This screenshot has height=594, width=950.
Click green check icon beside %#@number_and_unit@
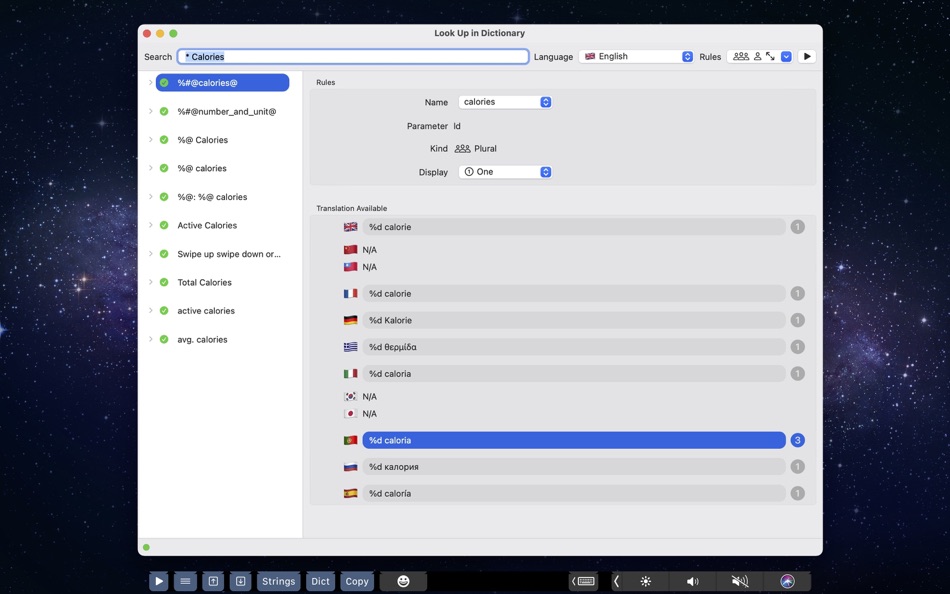click(x=164, y=112)
